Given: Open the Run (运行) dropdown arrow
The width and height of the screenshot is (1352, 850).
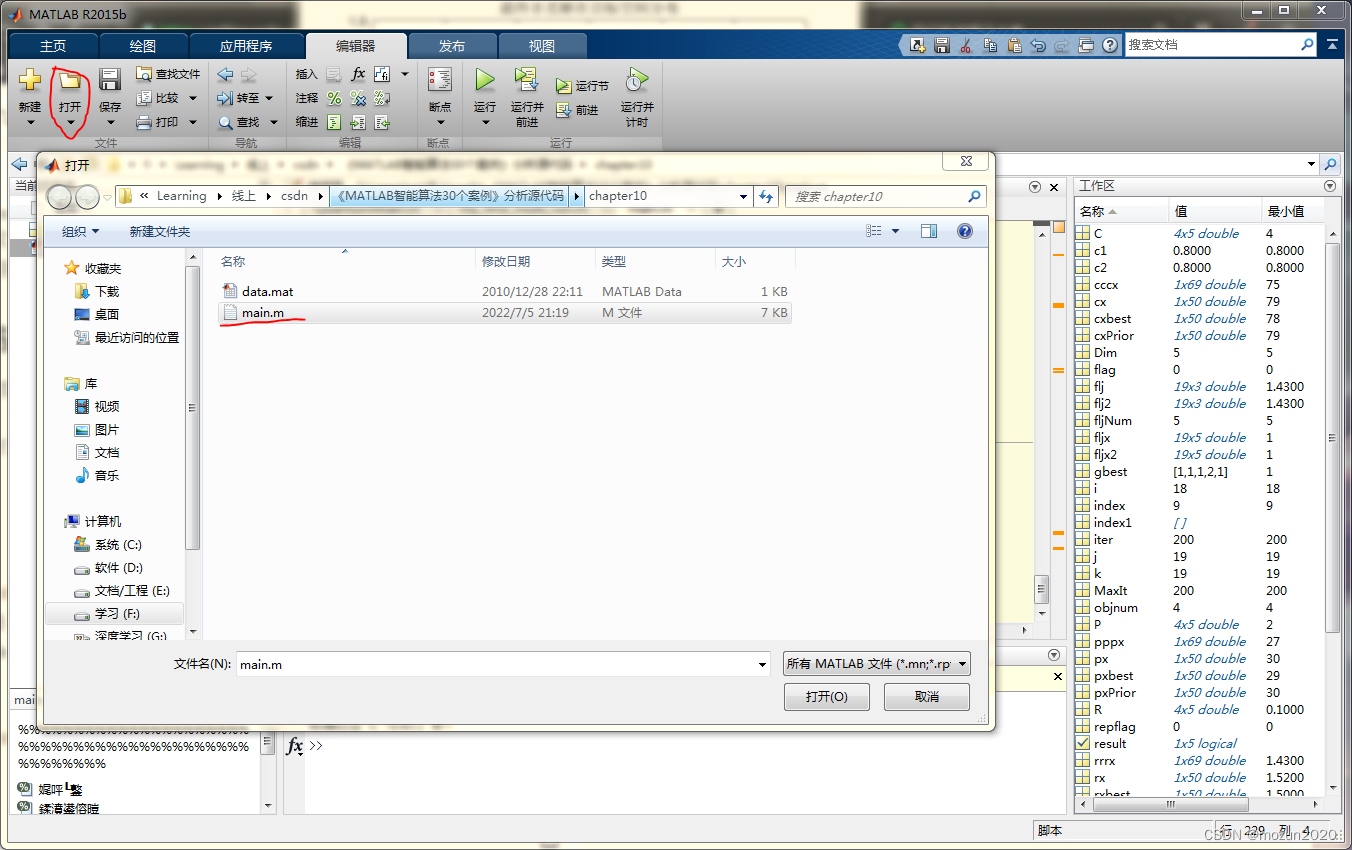Looking at the screenshot, I should click(x=485, y=123).
